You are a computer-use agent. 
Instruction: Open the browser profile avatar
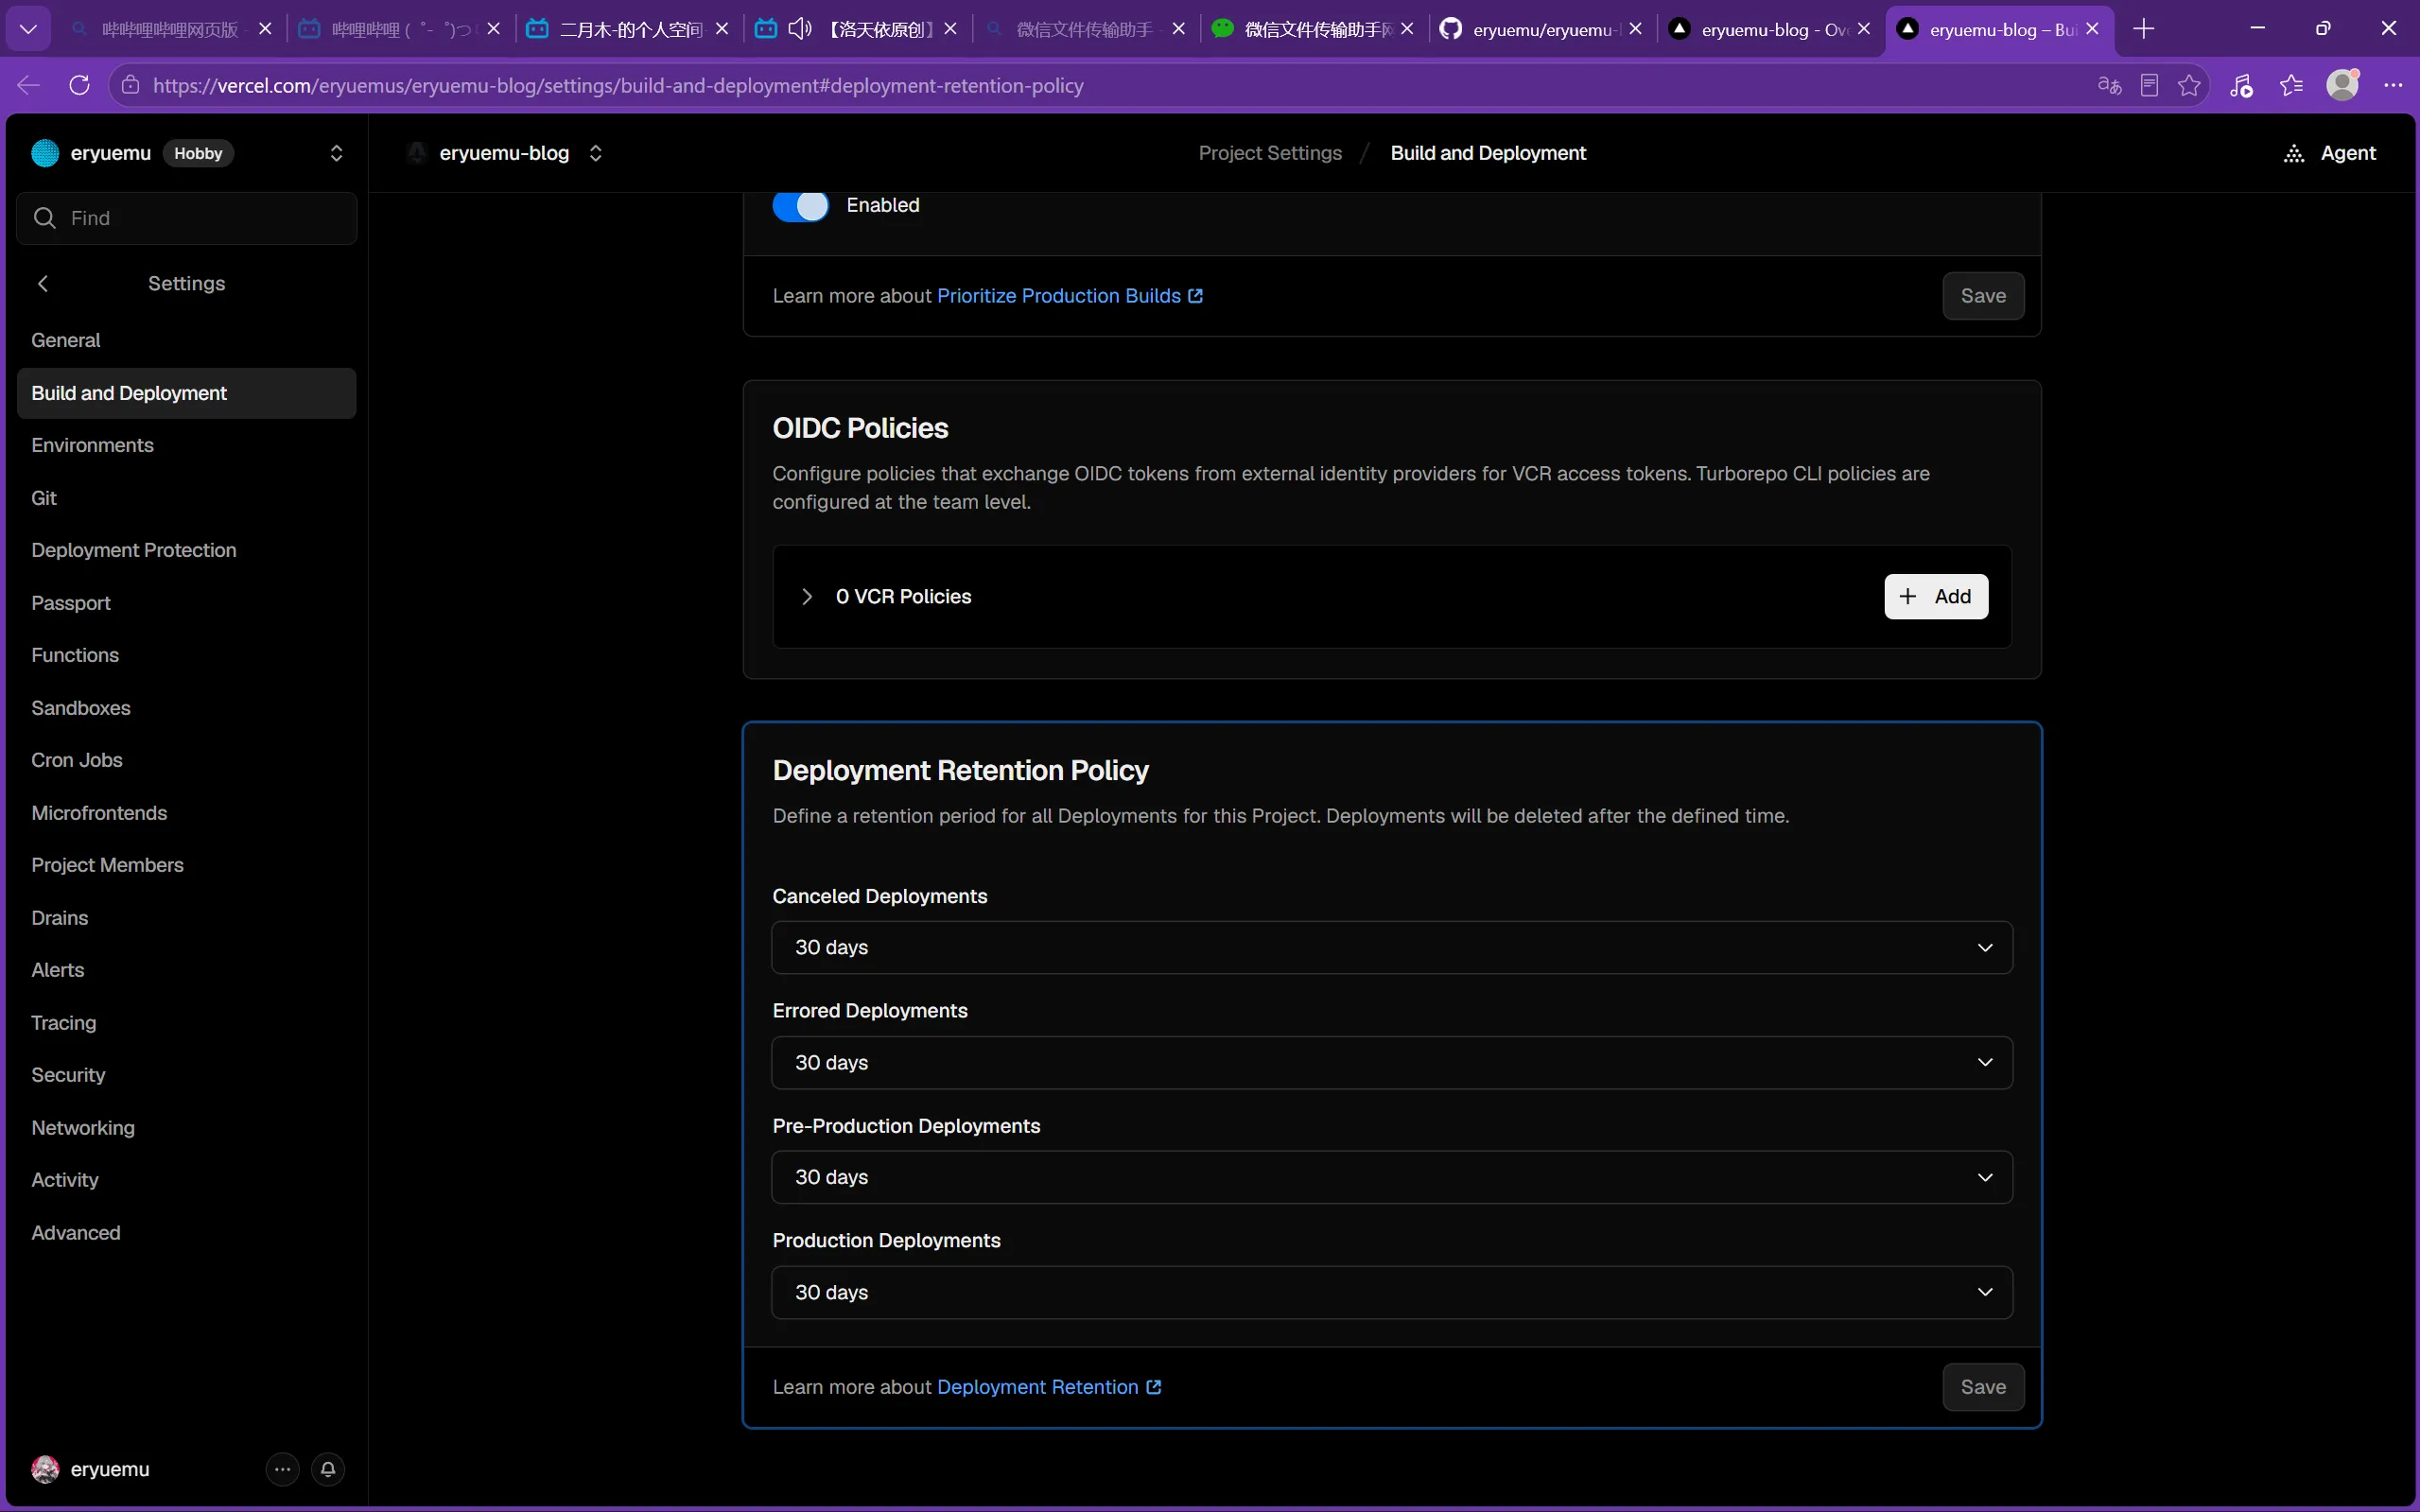tap(2343, 85)
